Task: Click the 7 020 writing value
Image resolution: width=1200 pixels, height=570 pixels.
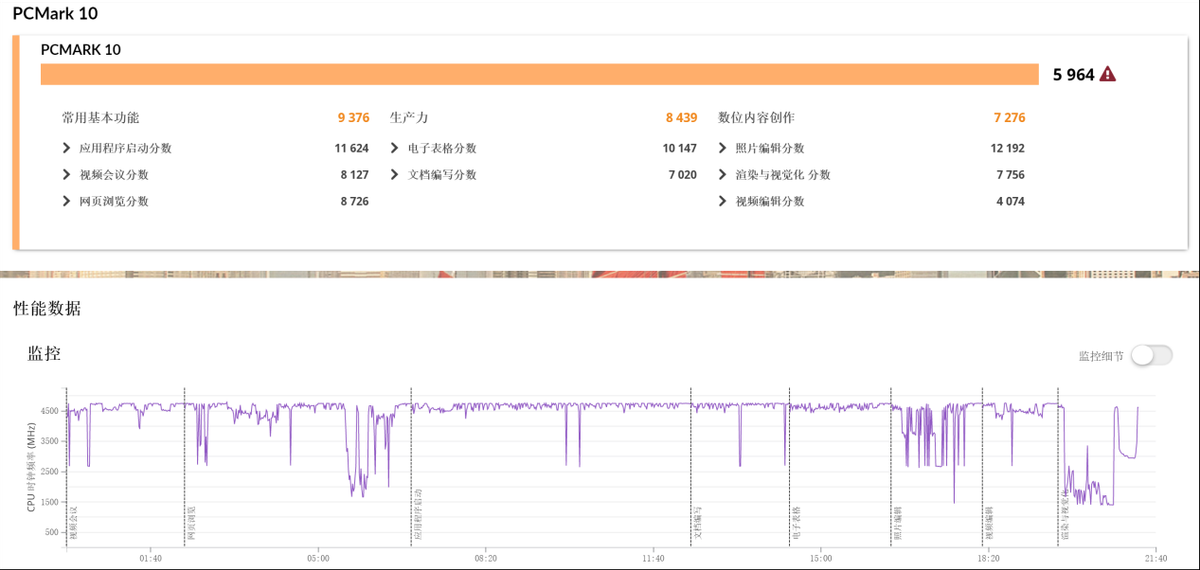Action: tap(683, 175)
